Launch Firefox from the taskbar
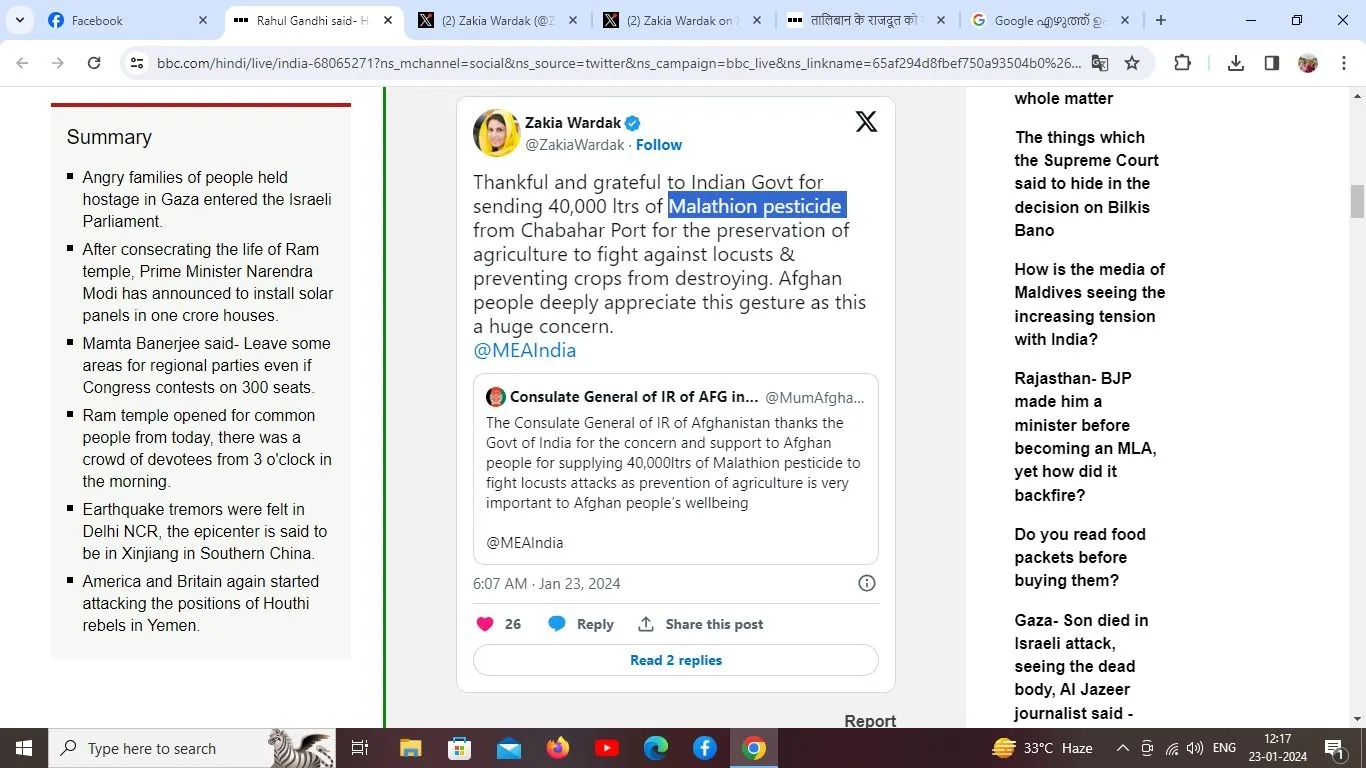 (x=557, y=748)
